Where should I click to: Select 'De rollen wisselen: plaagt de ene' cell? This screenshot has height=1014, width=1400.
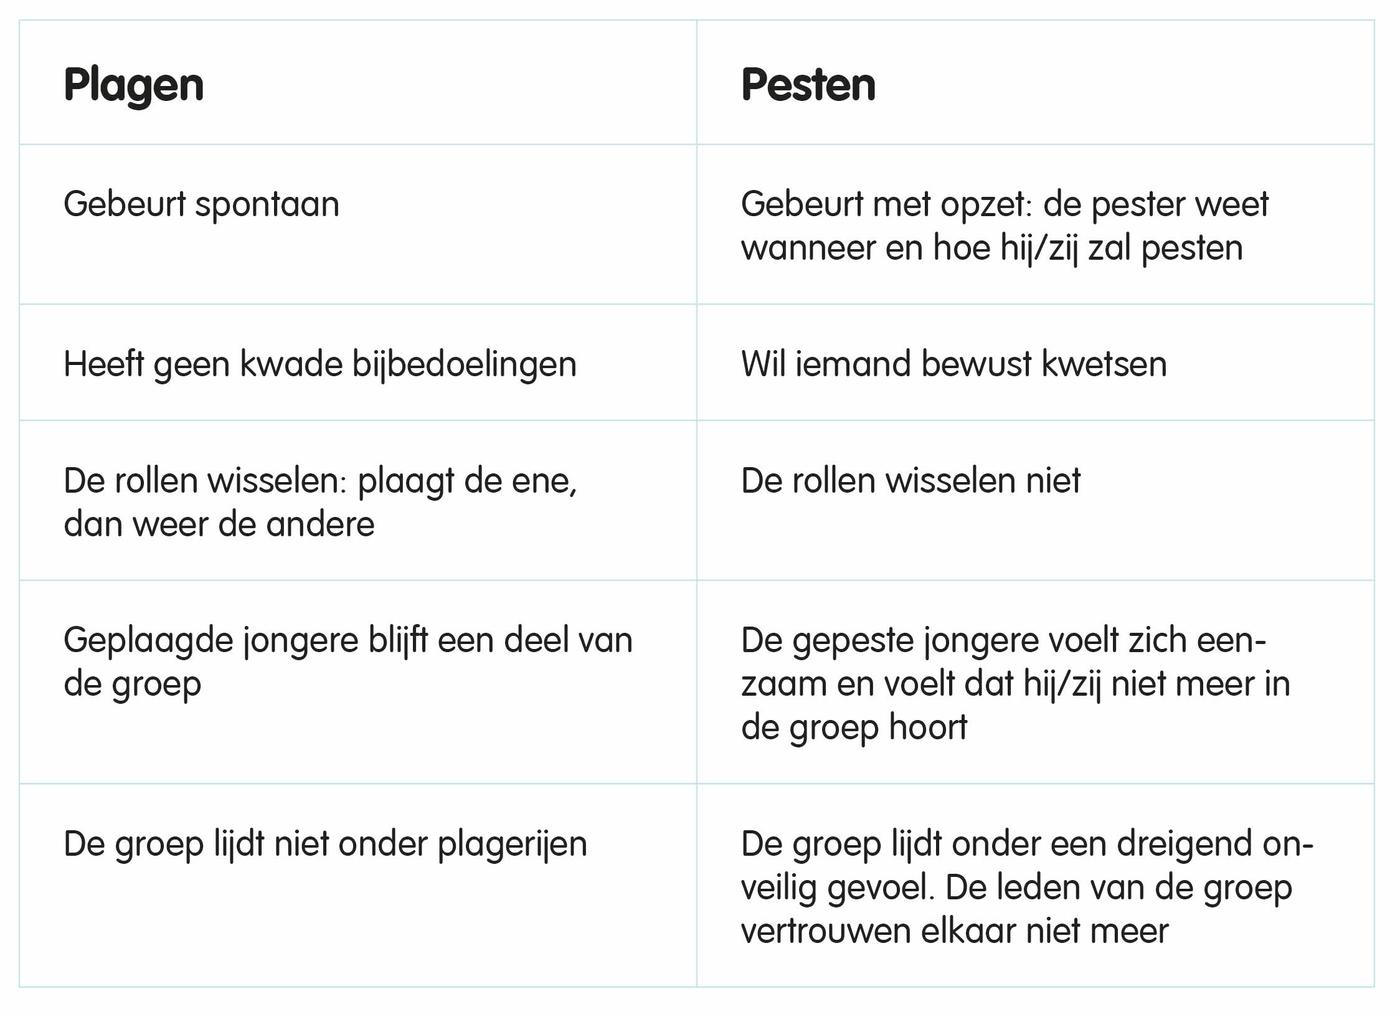(x=358, y=500)
